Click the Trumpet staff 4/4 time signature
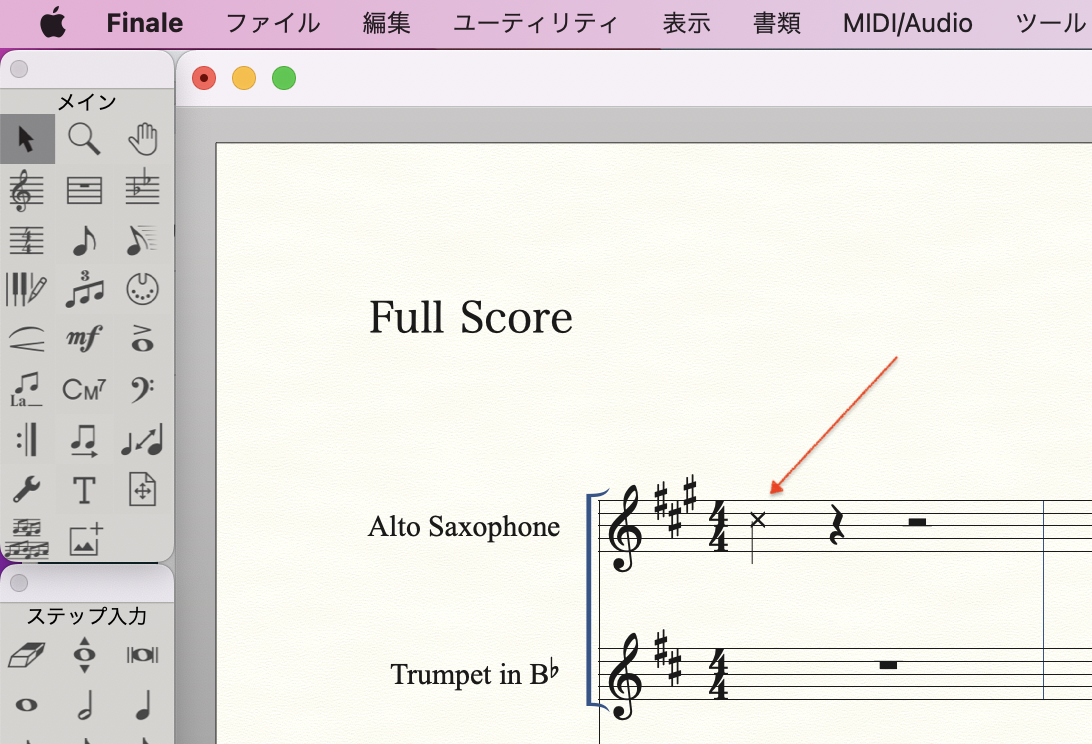This screenshot has width=1092, height=744. point(717,674)
